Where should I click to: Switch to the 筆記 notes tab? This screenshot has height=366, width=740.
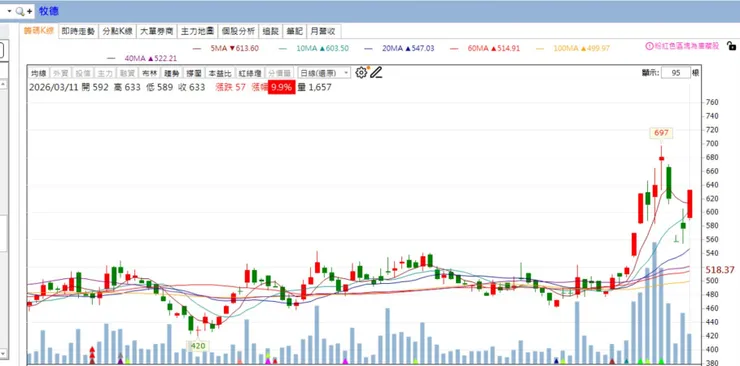coord(294,32)
